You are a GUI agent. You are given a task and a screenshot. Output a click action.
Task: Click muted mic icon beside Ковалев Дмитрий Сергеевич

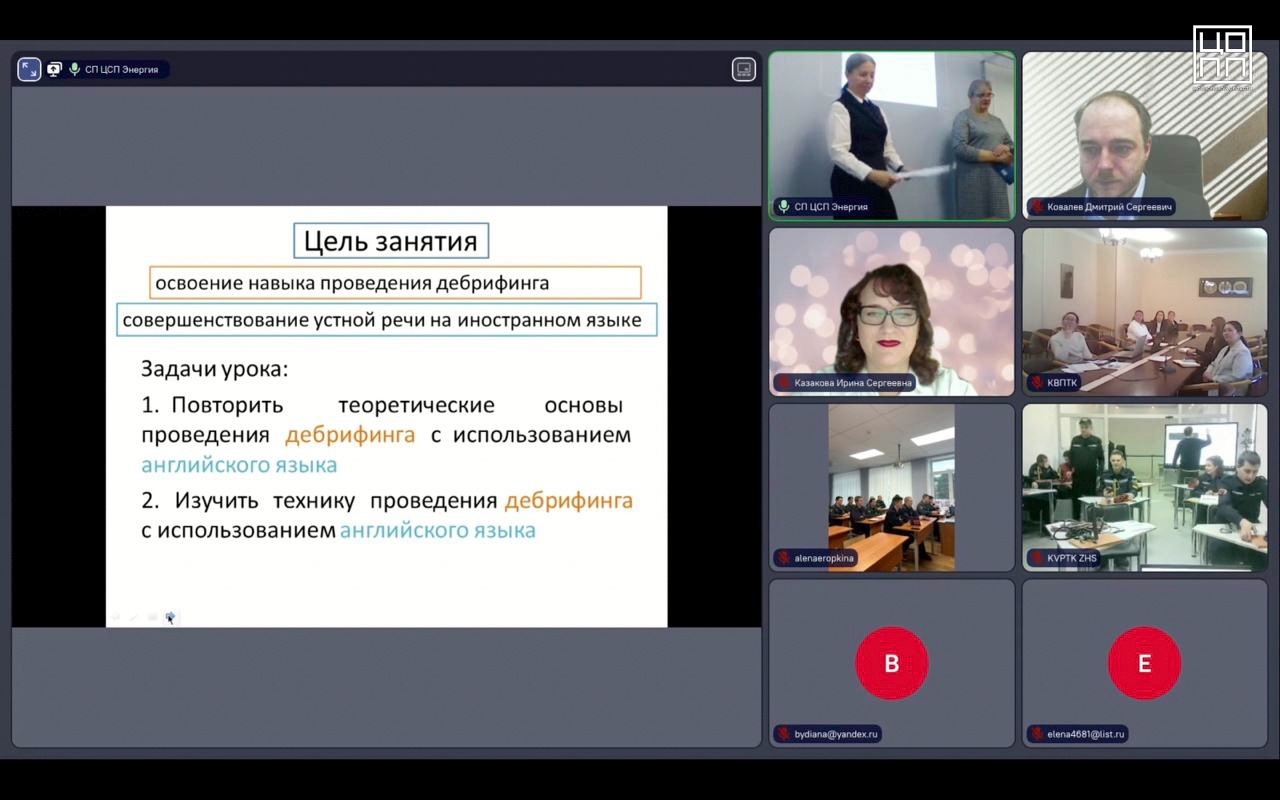point(1038,207)
